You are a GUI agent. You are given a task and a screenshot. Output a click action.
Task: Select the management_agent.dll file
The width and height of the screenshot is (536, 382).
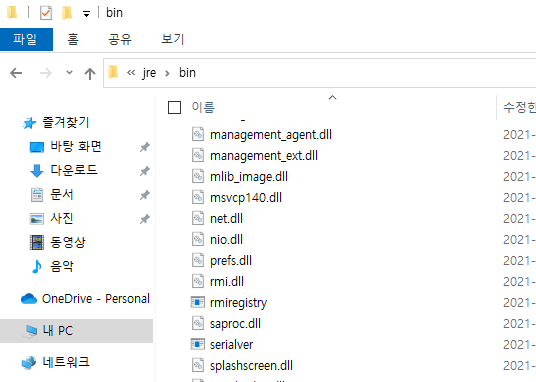[x=271, y=135]
